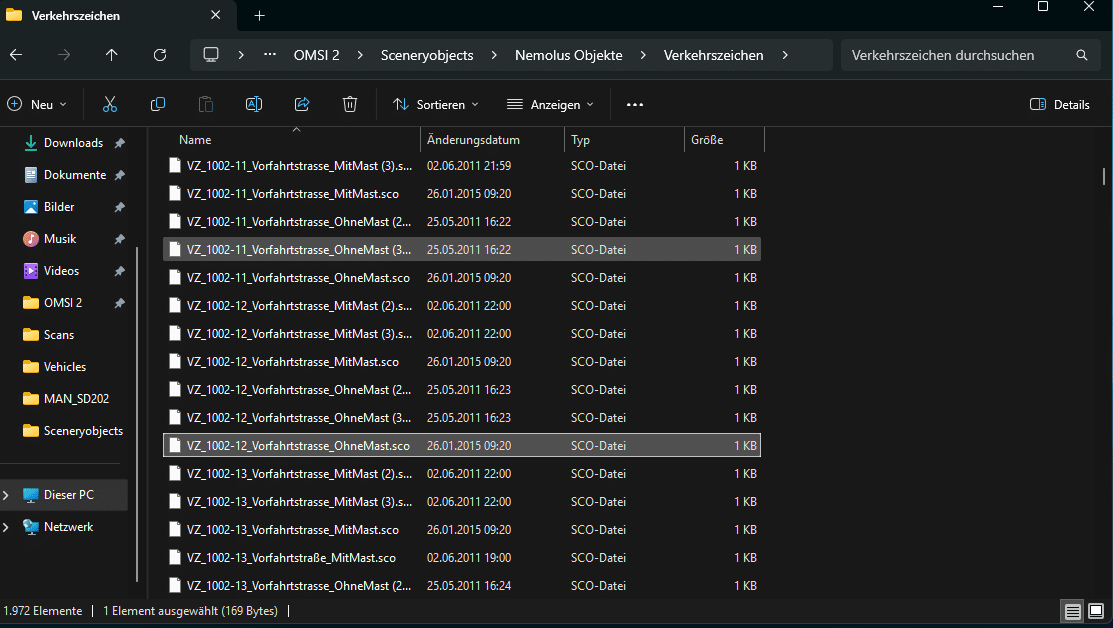Go up one folder with Up arrow
Screen dimensions: 1113x628
point(111,55)
